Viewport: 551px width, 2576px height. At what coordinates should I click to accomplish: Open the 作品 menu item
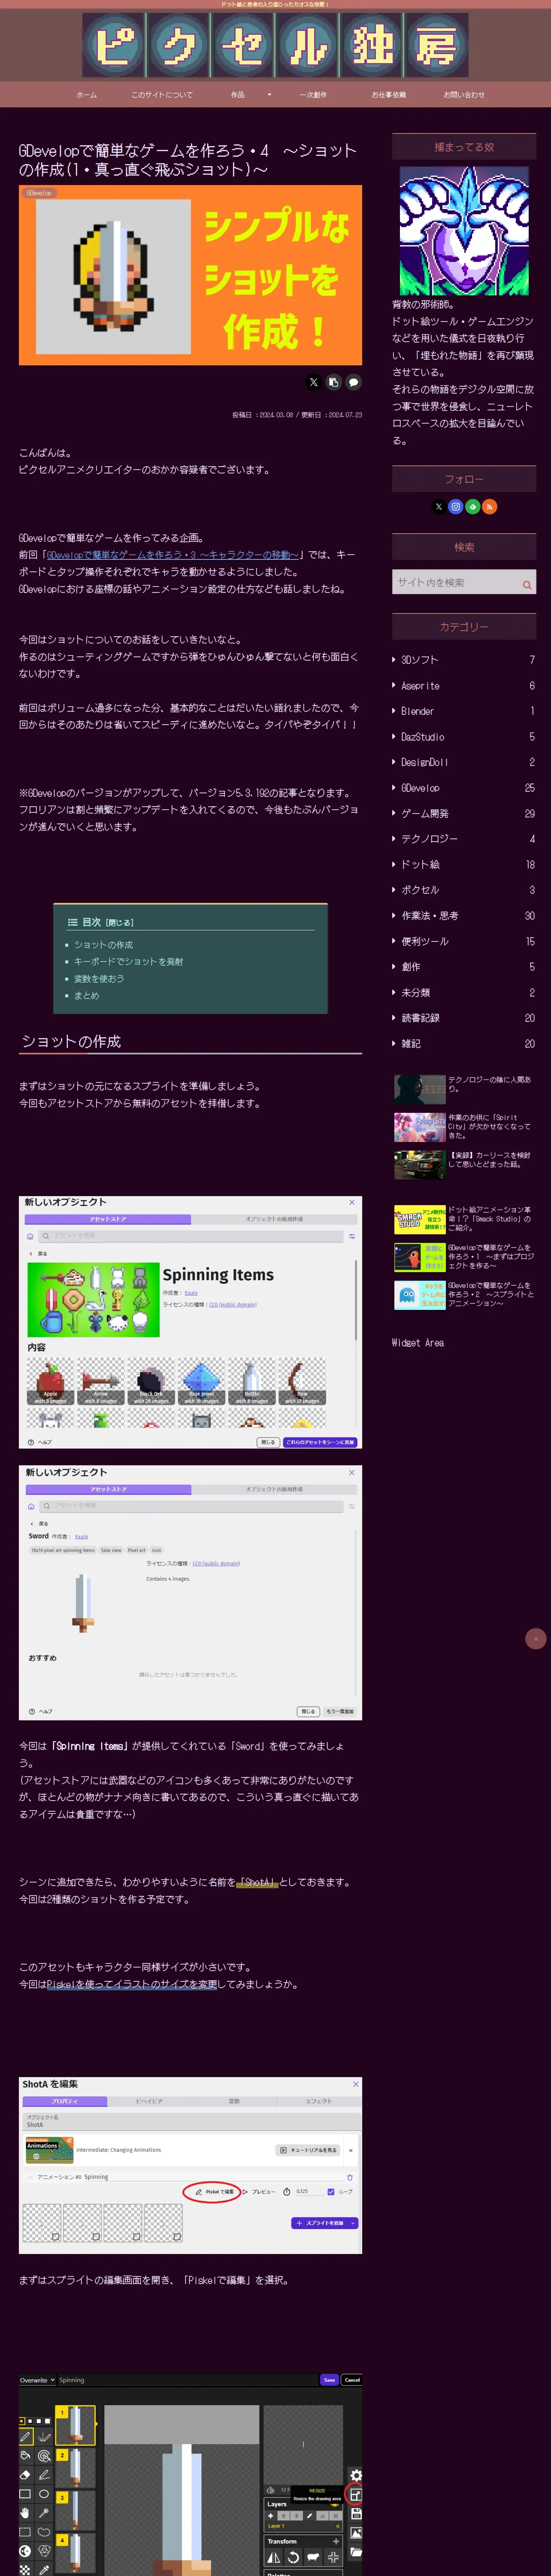pos(238,95)
